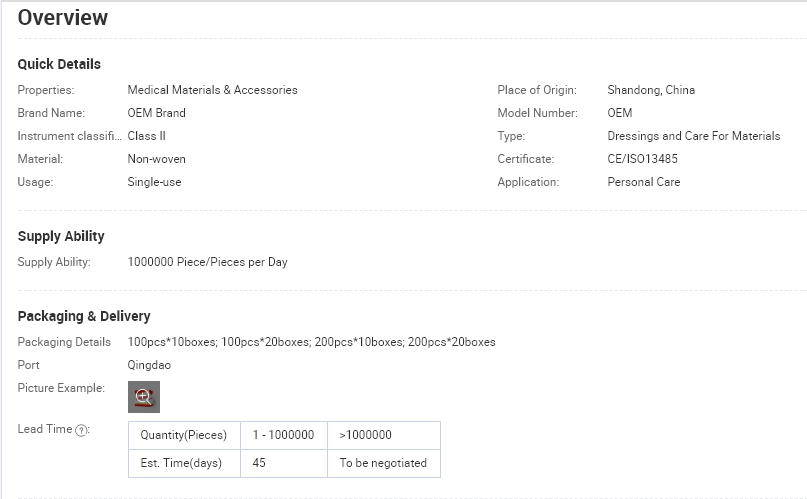Click the OEM Brand name value

(x=156, y=113)
